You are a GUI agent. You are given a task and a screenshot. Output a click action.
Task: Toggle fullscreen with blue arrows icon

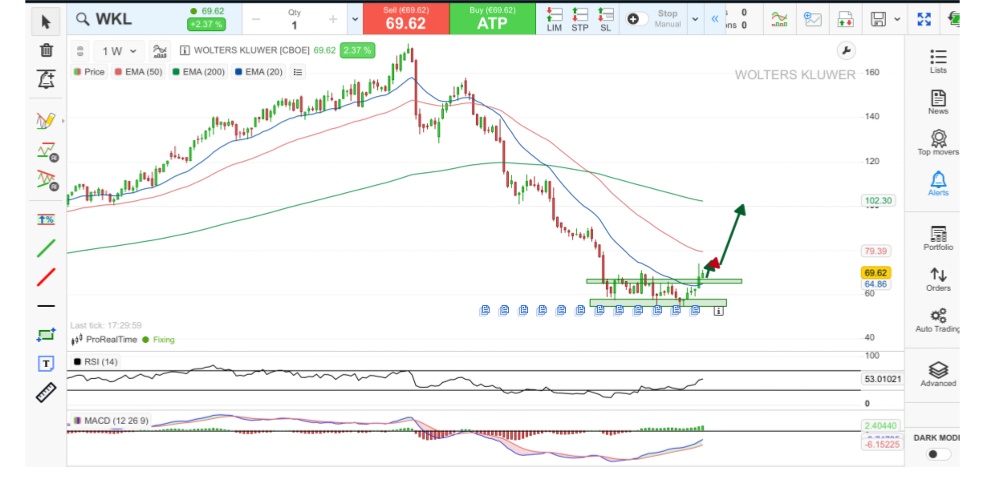pos(924,19)
